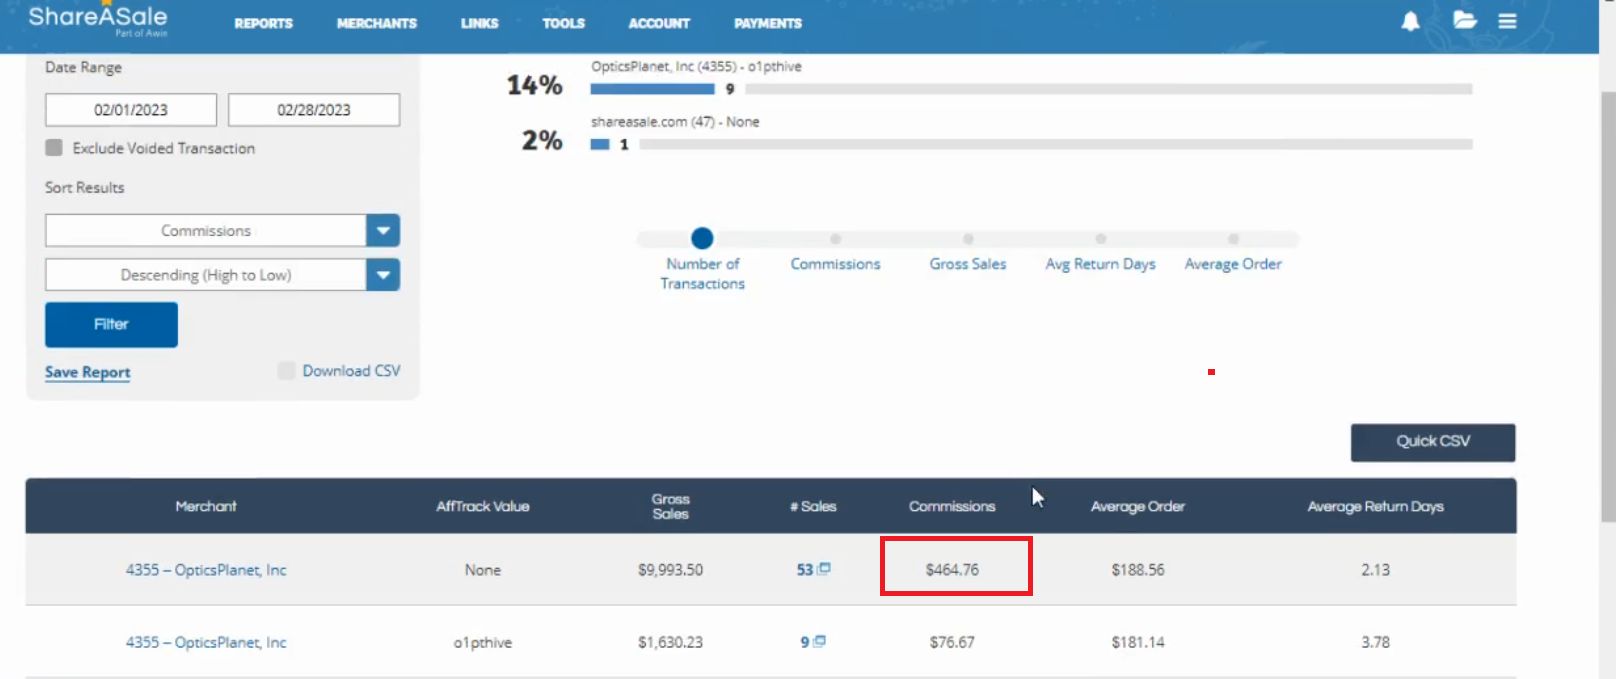Open the notifications bell icon
Viewport: 1616px width, 679px height.
pyautogui.click(x=1410, y=21)
